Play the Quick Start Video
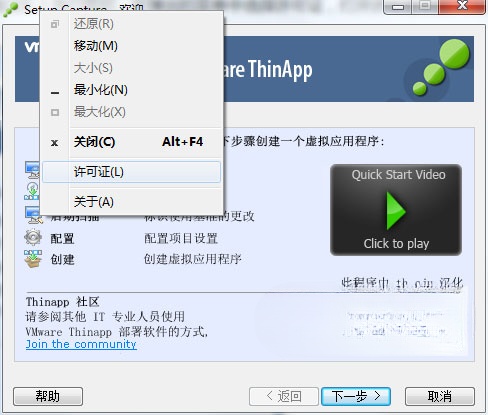The image size is (488, 415). (x=396, y=210)
